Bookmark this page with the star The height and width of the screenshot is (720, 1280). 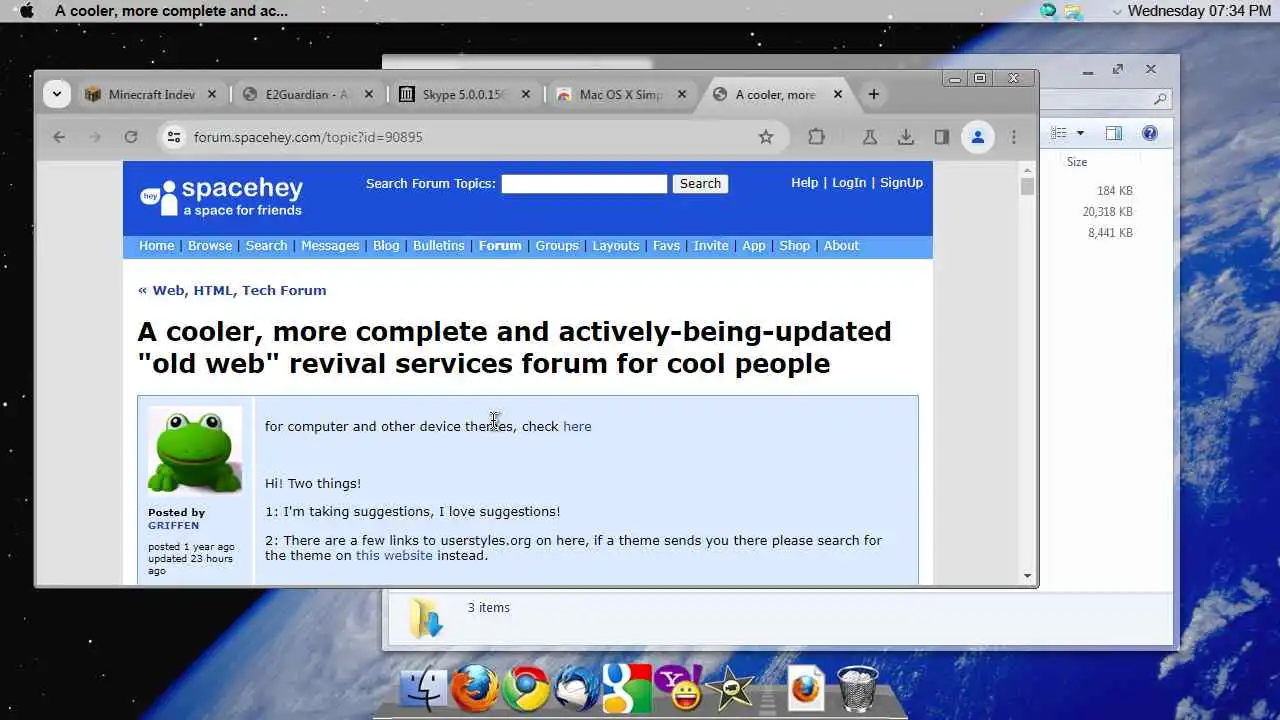[766, 137]
